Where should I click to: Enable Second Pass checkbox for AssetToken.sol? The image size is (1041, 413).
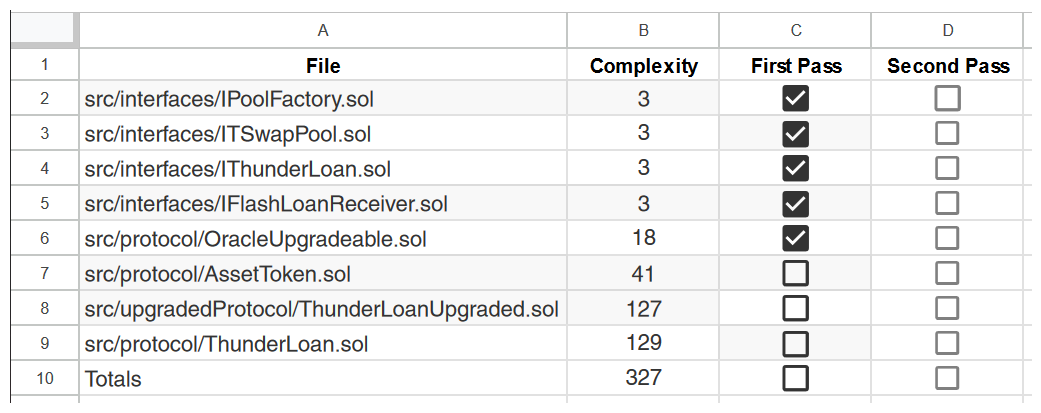click(x=947, y=273)
